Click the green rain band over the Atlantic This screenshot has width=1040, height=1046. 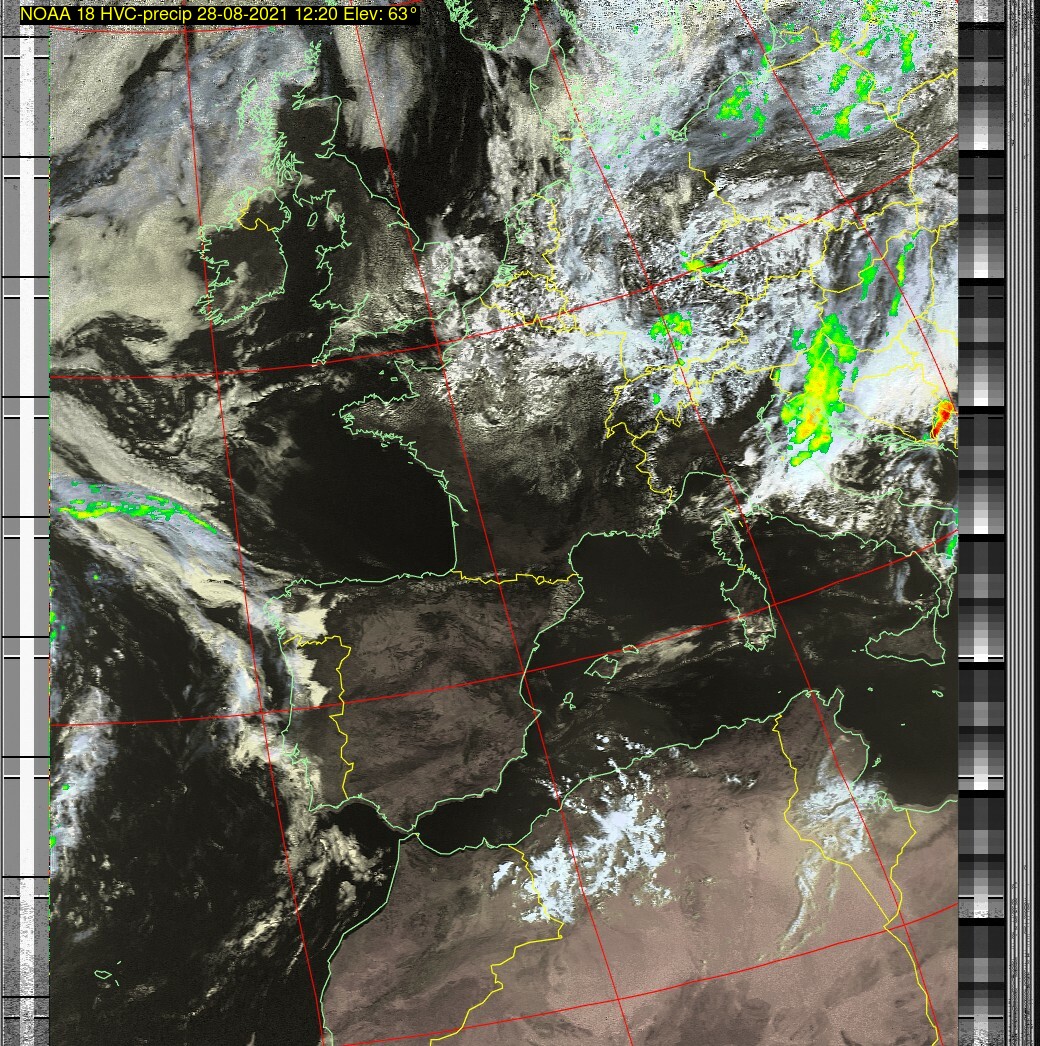coord(130,510)
